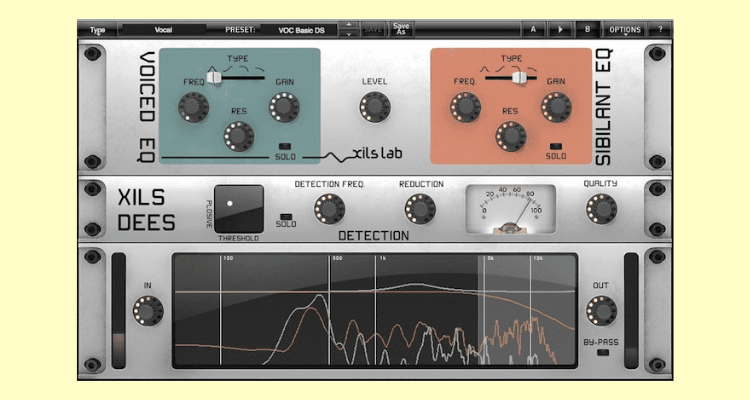Click the 500 Hz frequency marker
The image size is (750, 400).
[337, 258]
